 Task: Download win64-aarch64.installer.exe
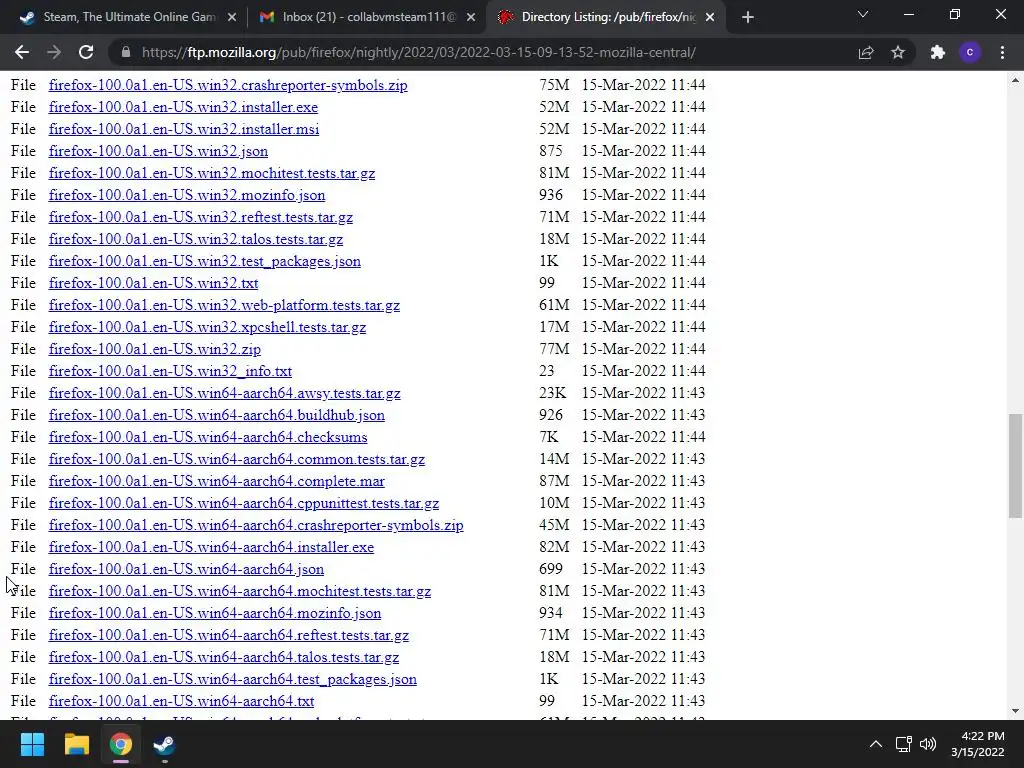coord(211,547)
